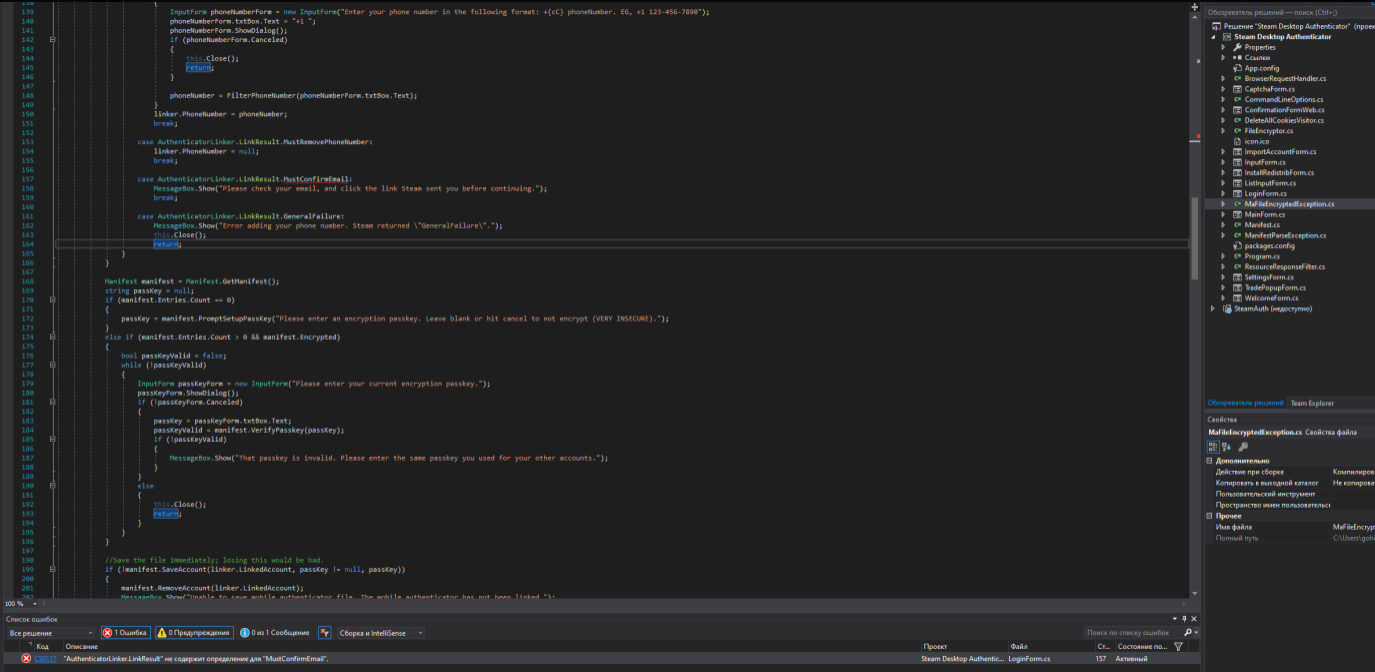
Task: Click the Manifest.cs C# file icon
Action: click(x=1237, y=225)
